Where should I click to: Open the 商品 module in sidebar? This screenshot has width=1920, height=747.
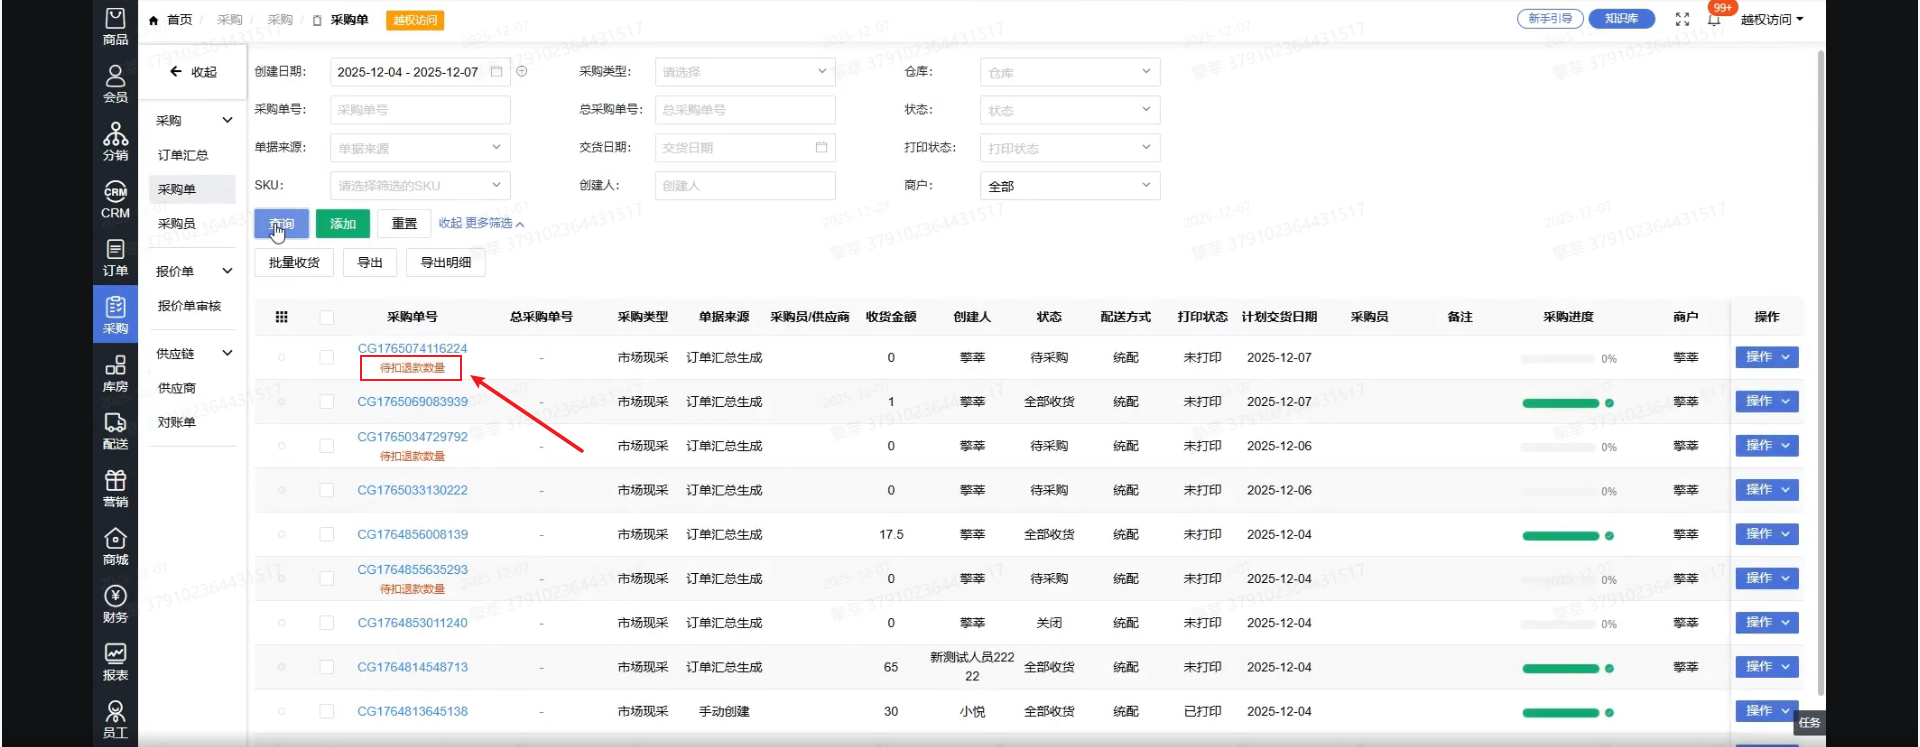point(115,26)
